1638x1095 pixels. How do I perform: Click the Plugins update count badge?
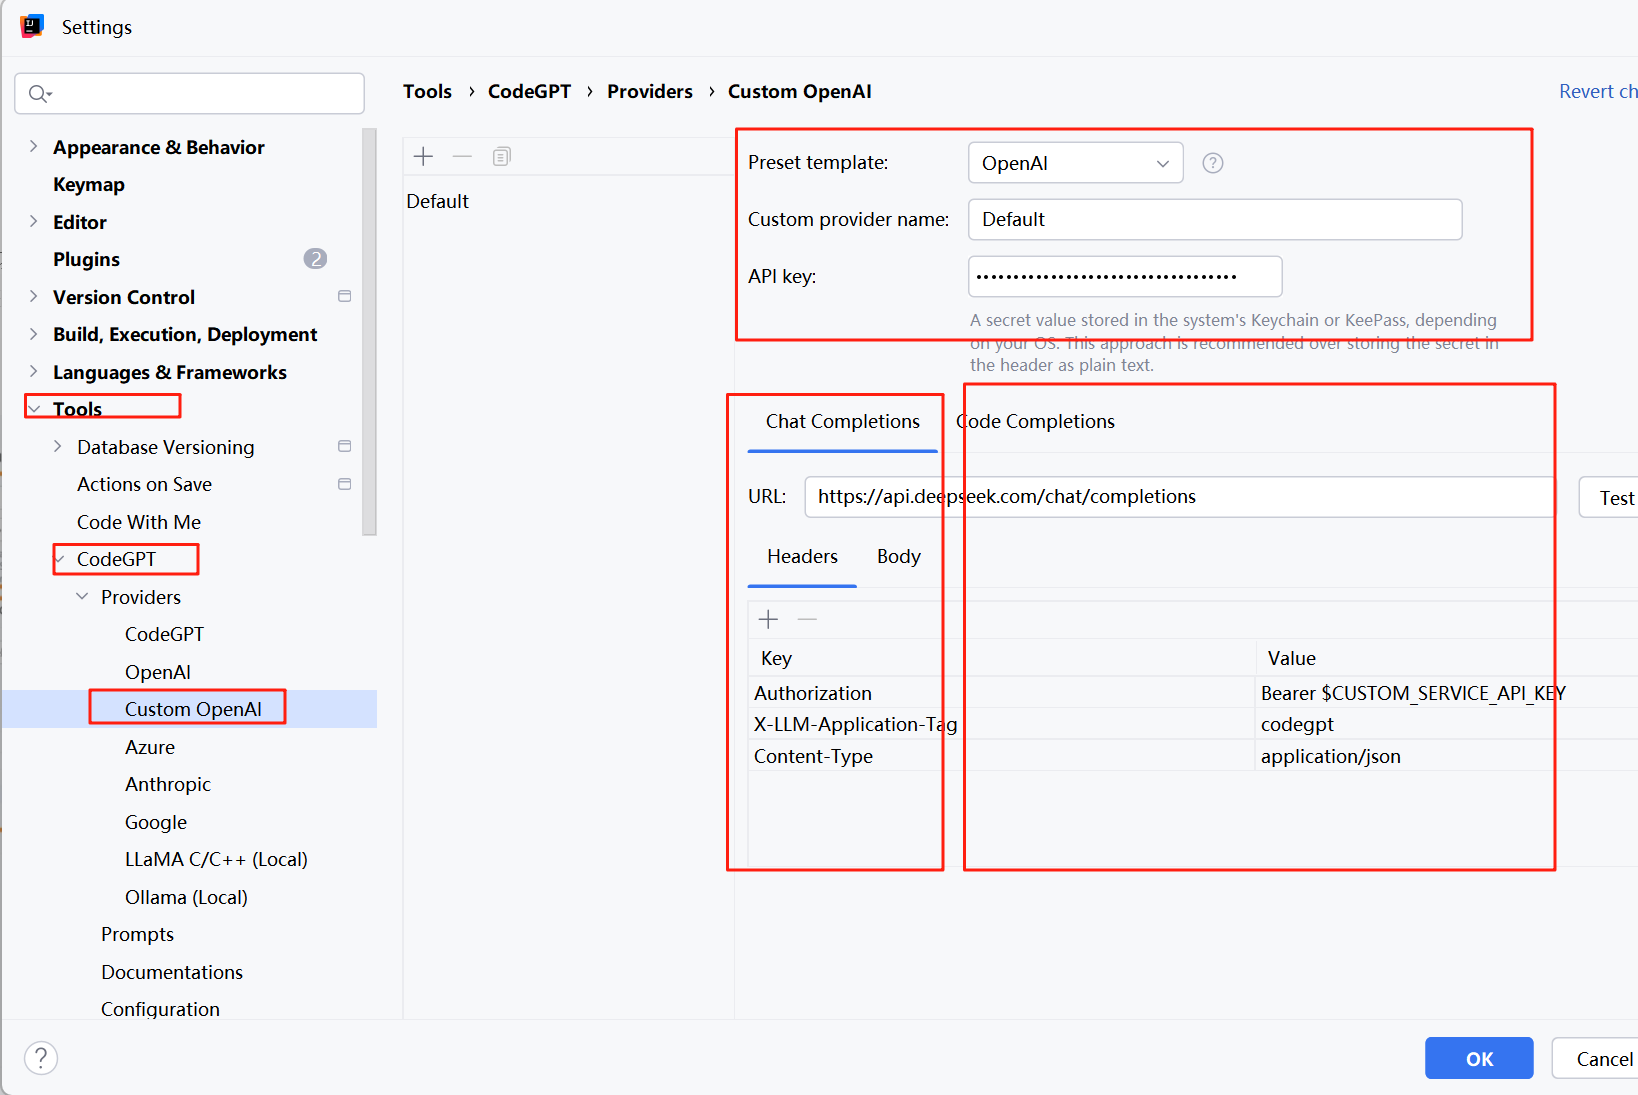click(x=315, y=259)
